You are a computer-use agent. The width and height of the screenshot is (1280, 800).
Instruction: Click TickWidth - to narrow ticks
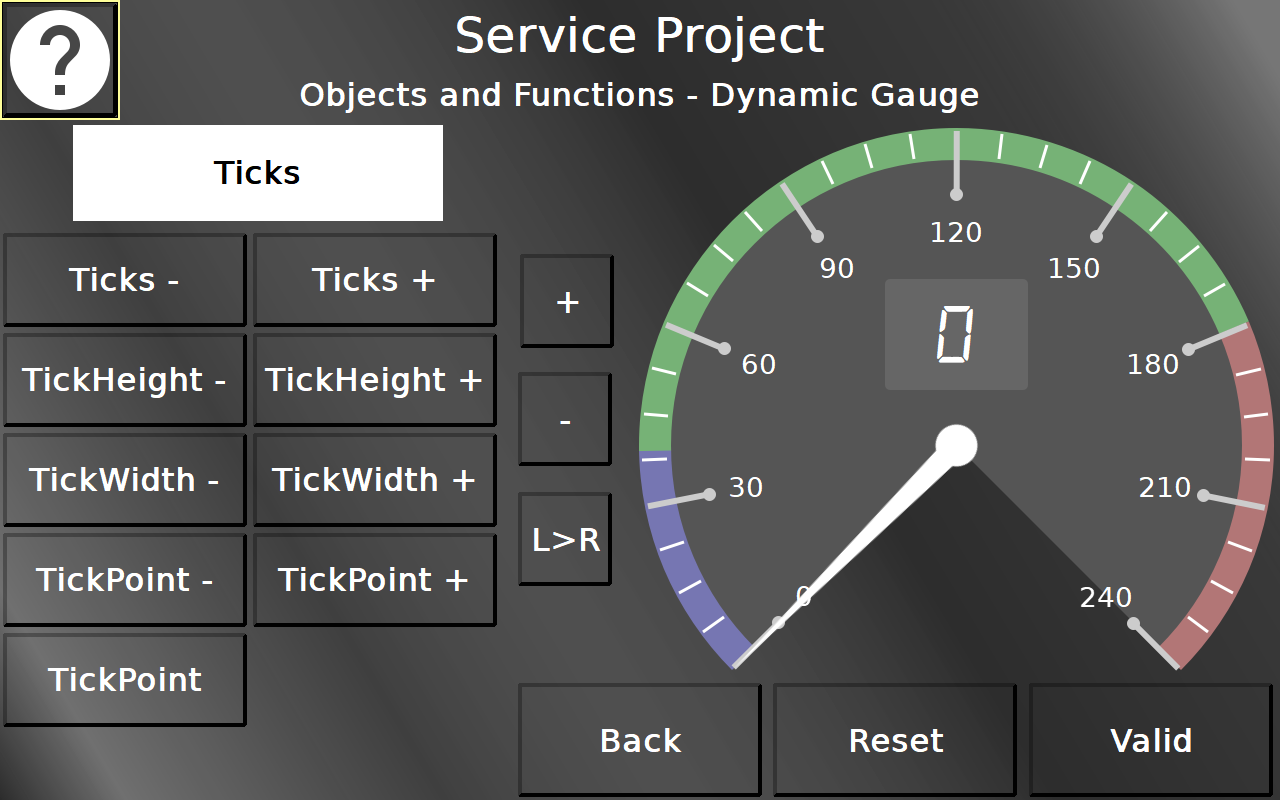[125, 480]
